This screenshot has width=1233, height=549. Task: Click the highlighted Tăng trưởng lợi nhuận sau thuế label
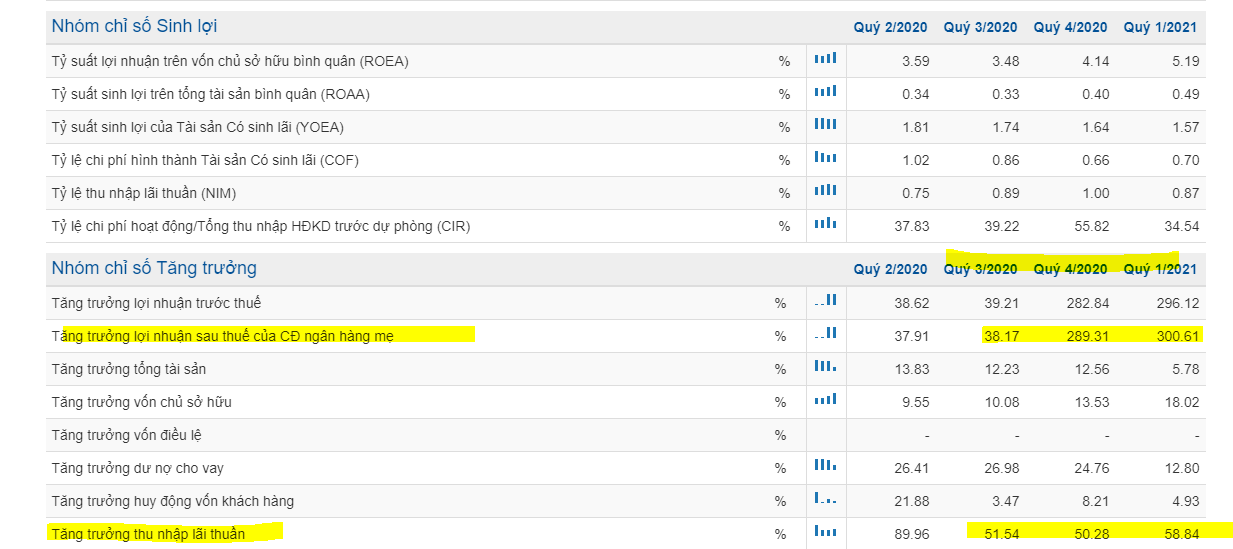(x=223, y=336)
